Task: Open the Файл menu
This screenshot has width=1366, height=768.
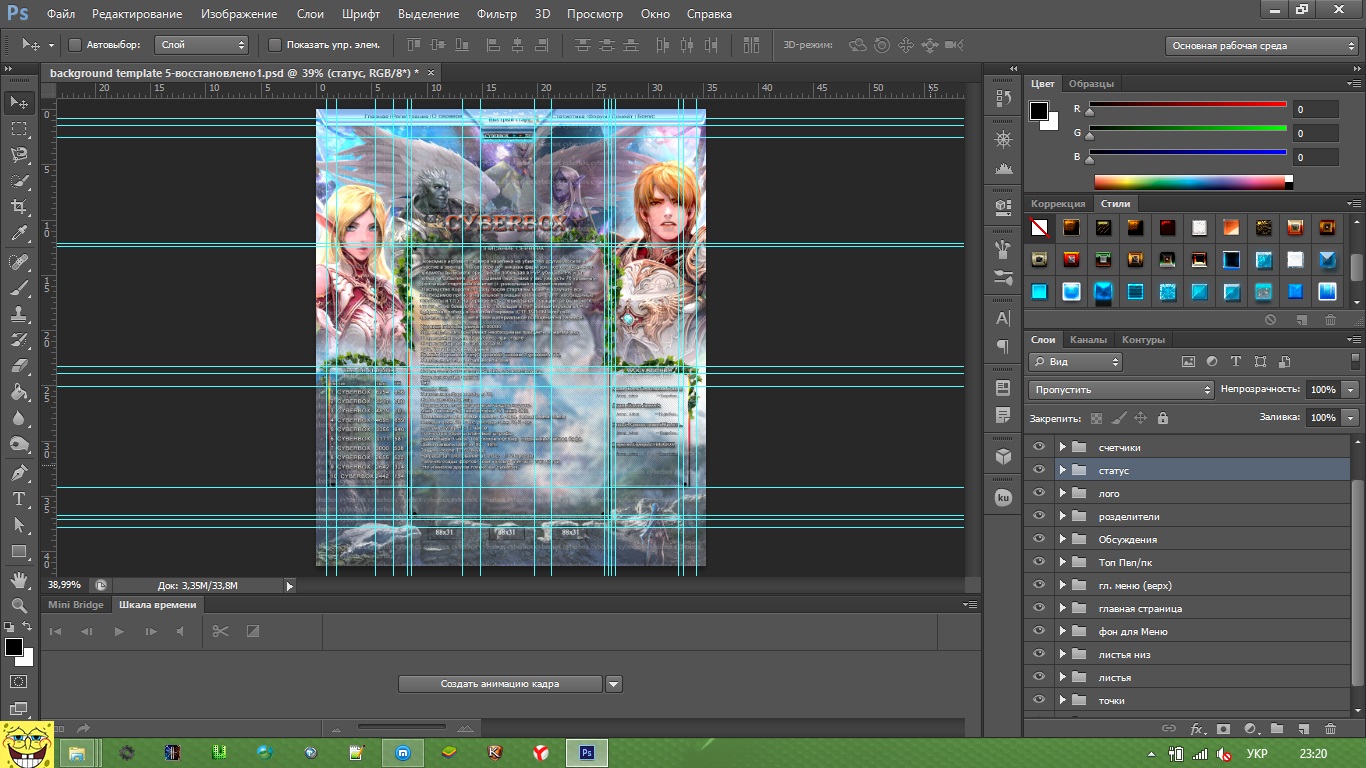Action: 60,14
